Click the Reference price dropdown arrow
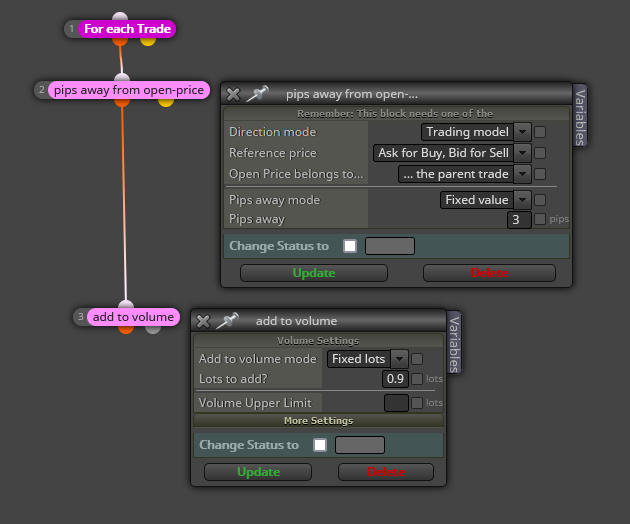This screenshot has height=524, width=630. pos(522,153)
